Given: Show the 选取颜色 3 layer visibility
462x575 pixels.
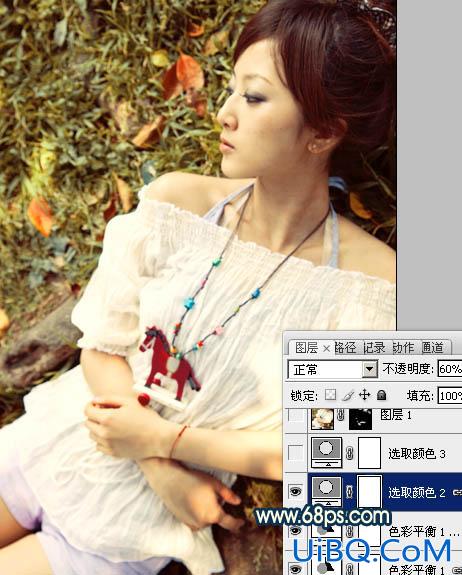Looking at the screenshot, I should click(x=296, y=453).
